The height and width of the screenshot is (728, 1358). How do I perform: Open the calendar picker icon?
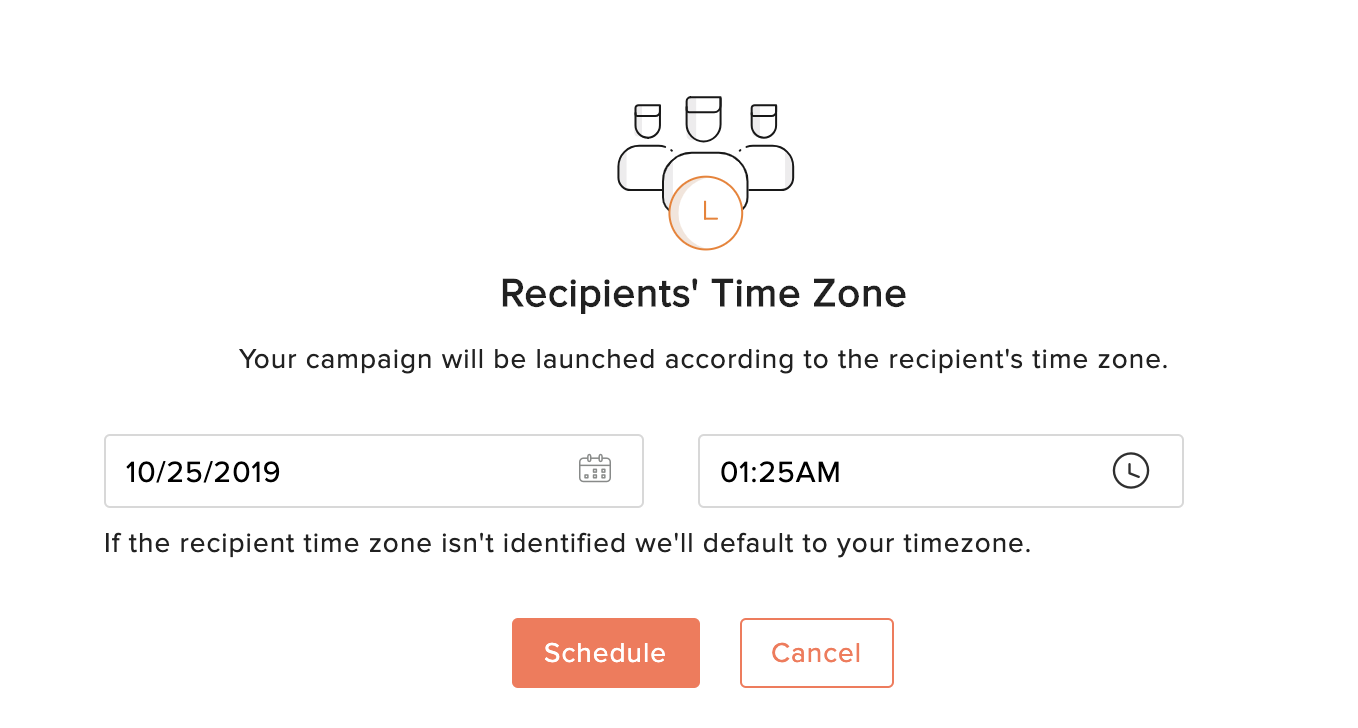click(595, 469)
